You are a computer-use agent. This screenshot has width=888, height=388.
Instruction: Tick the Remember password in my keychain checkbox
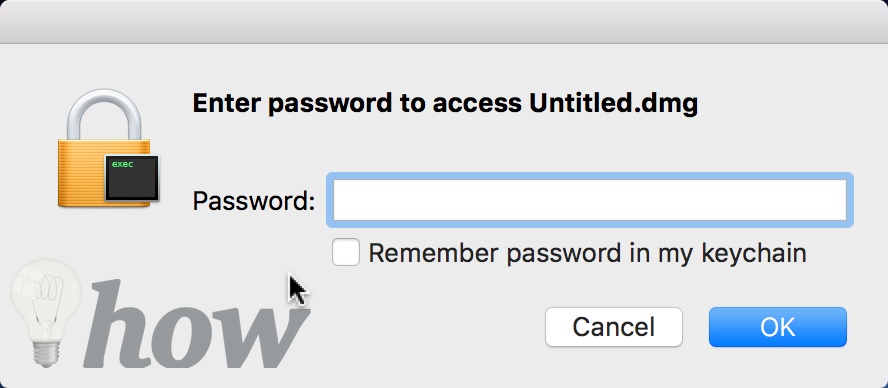click(345, 252)
